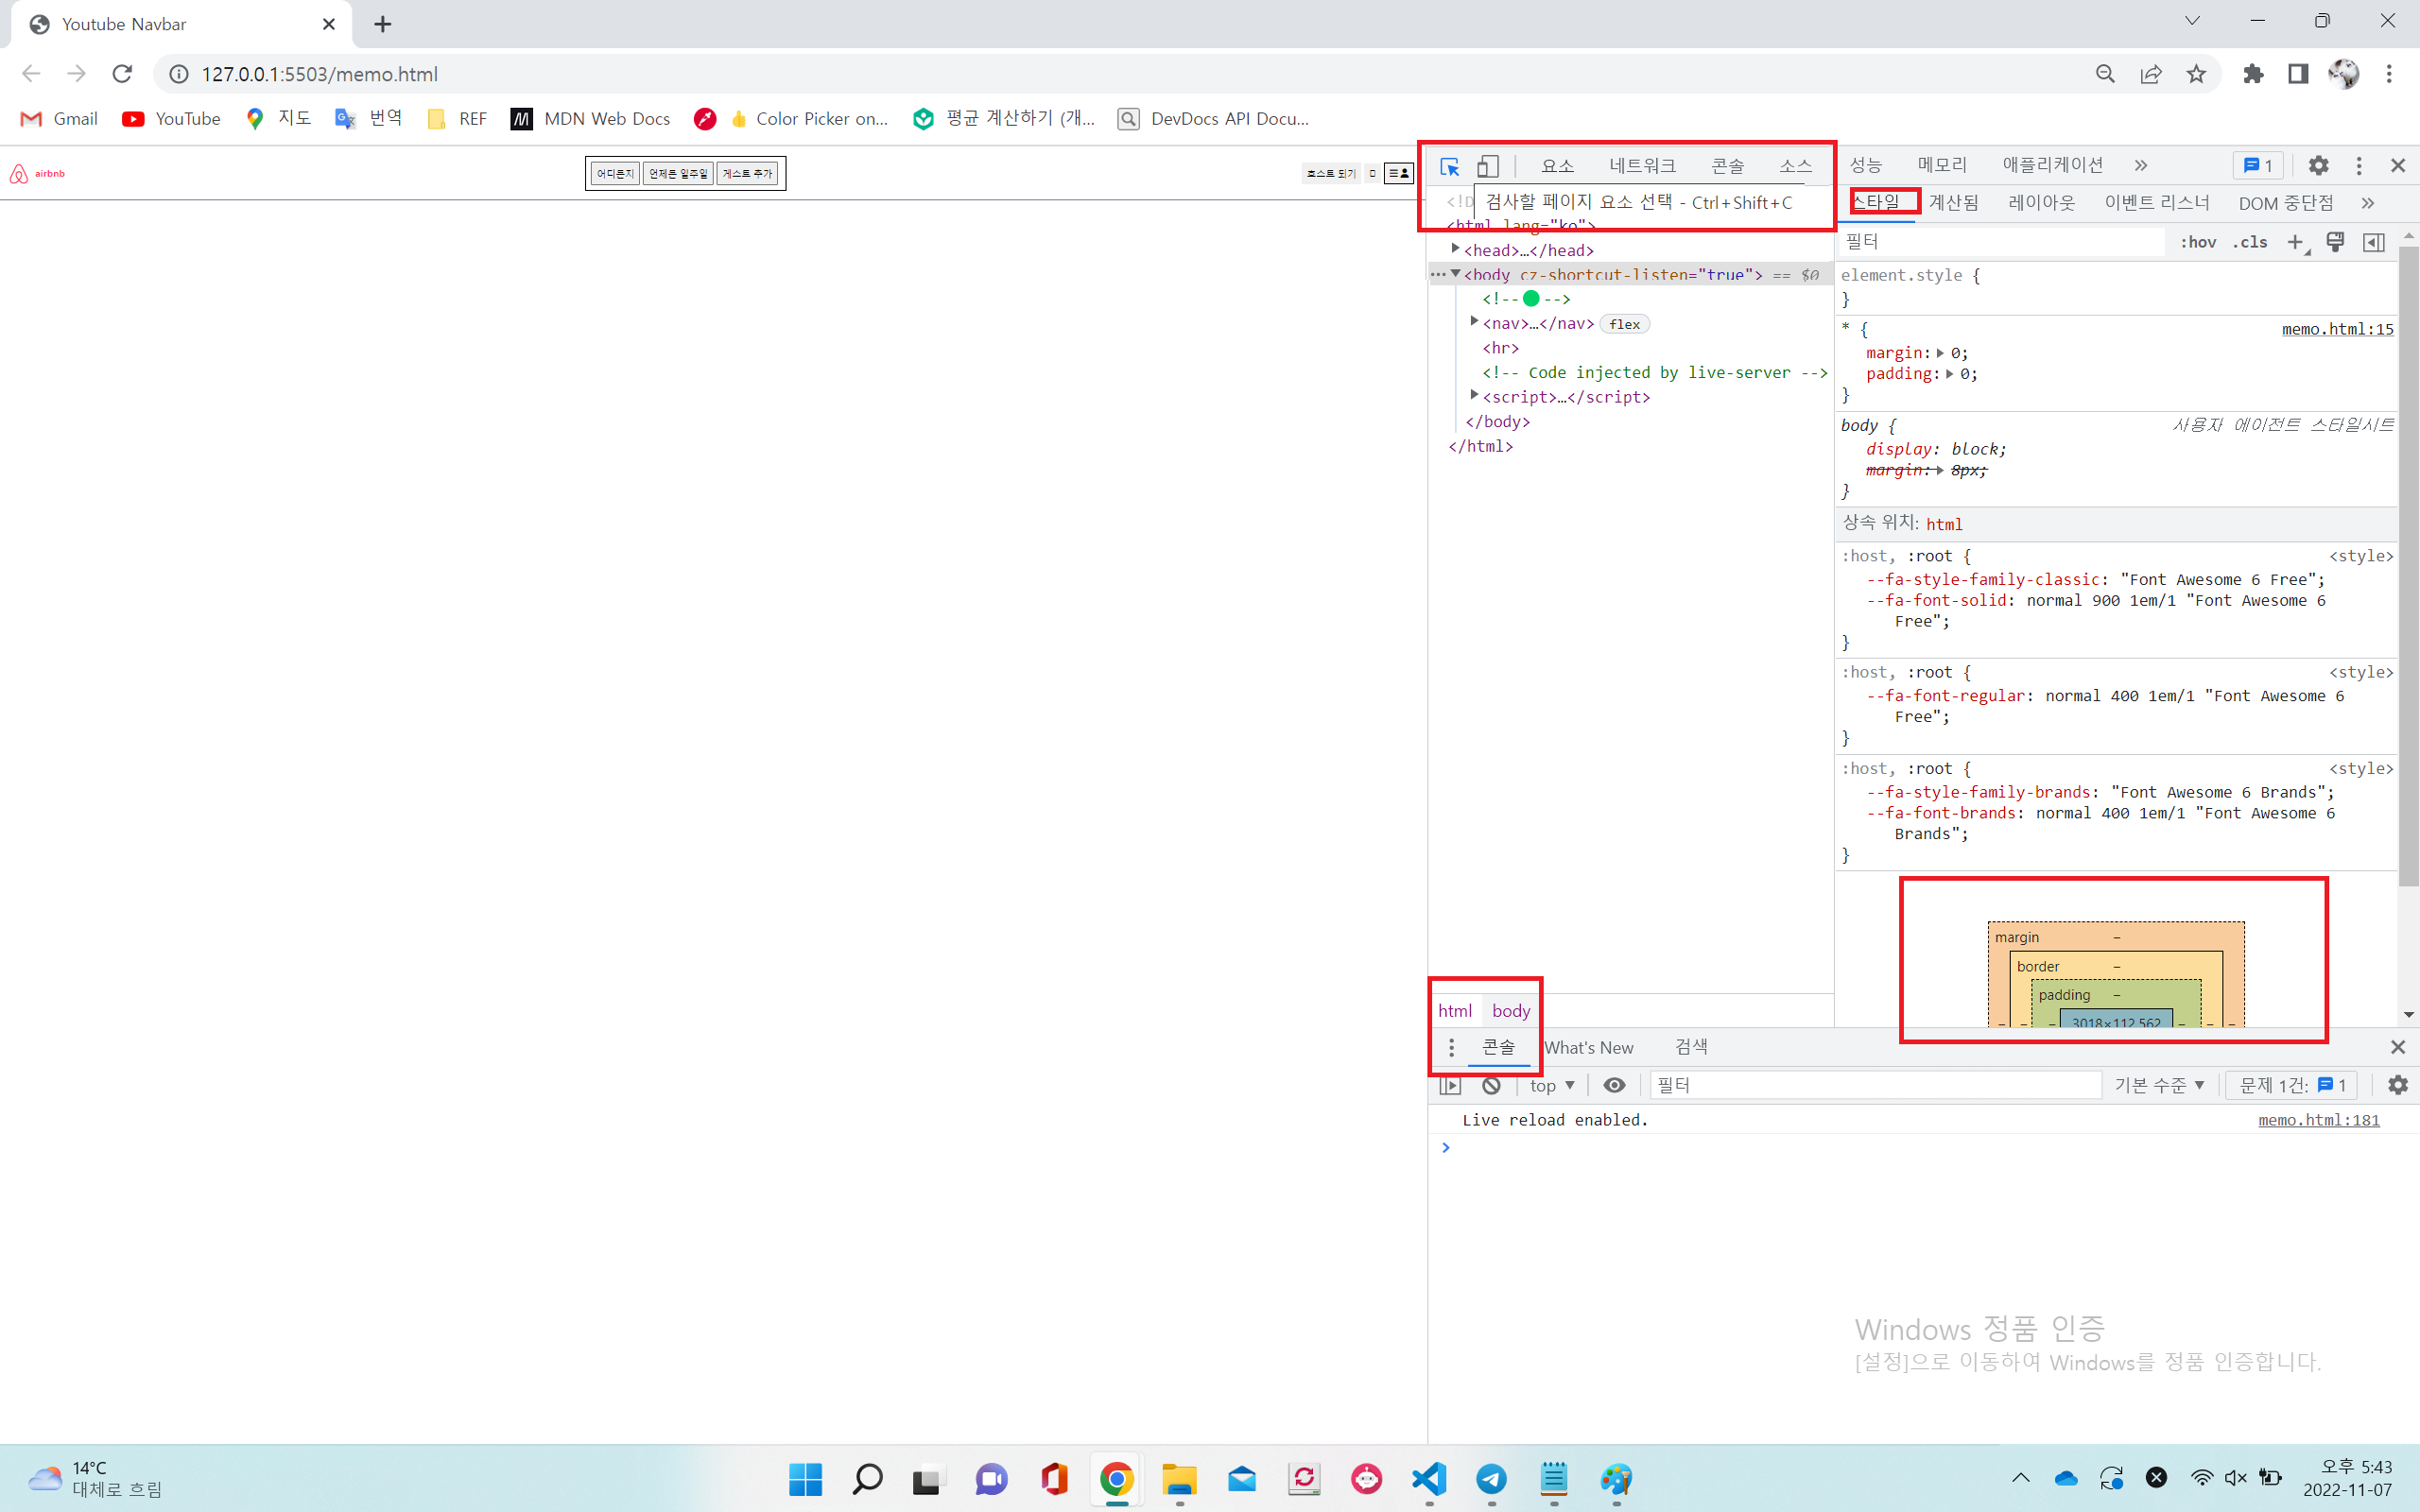
Task: Expand the head element node
Action: pyautogui.click(x=1456, y=249)
